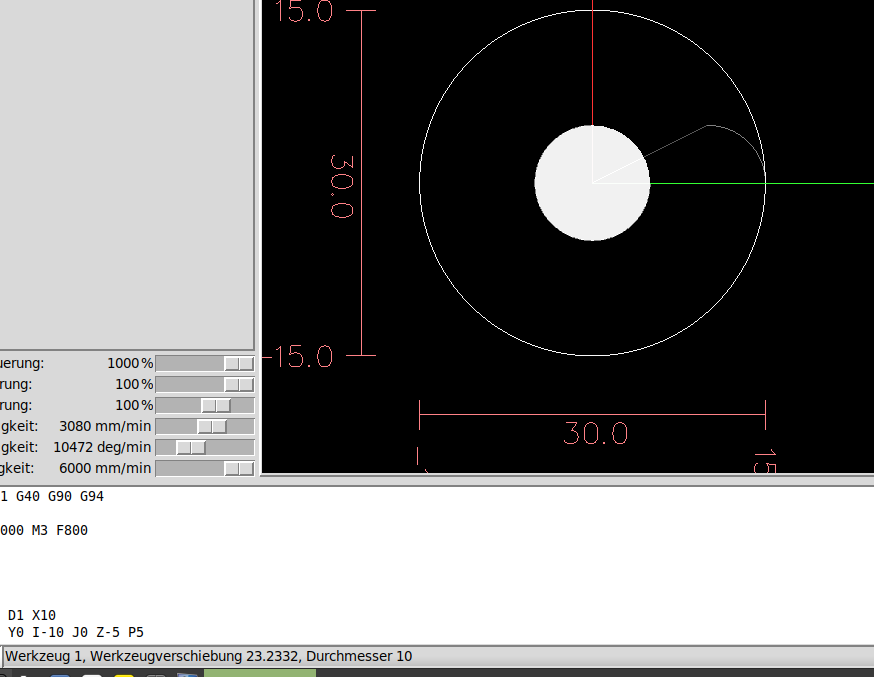Click the lower 100% override slider
The image size is (874, 677).
click(215, 405)
